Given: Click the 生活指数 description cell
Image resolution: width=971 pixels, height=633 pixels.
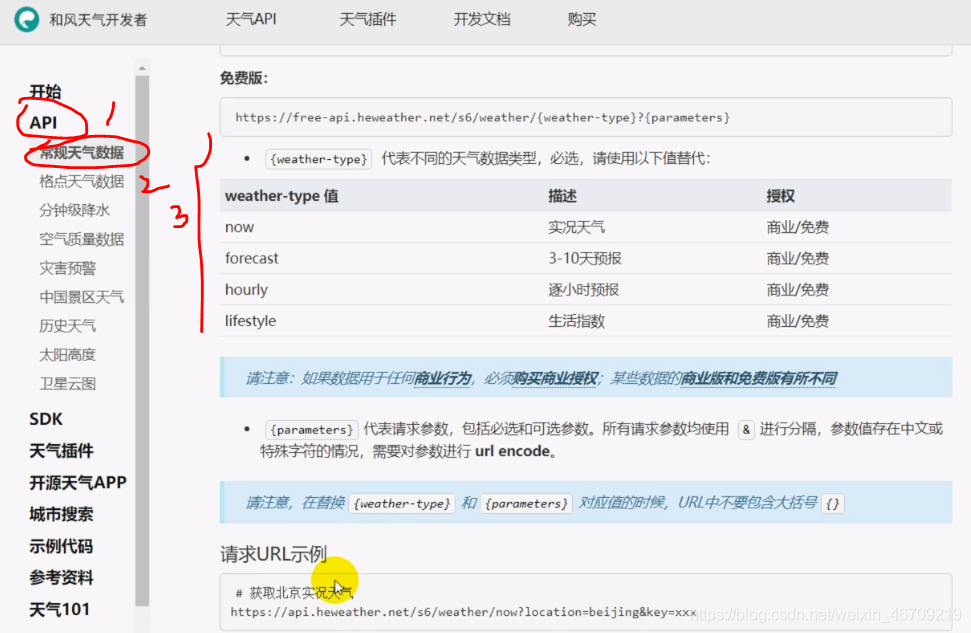Looking at the screenshot, I should 577,321.
